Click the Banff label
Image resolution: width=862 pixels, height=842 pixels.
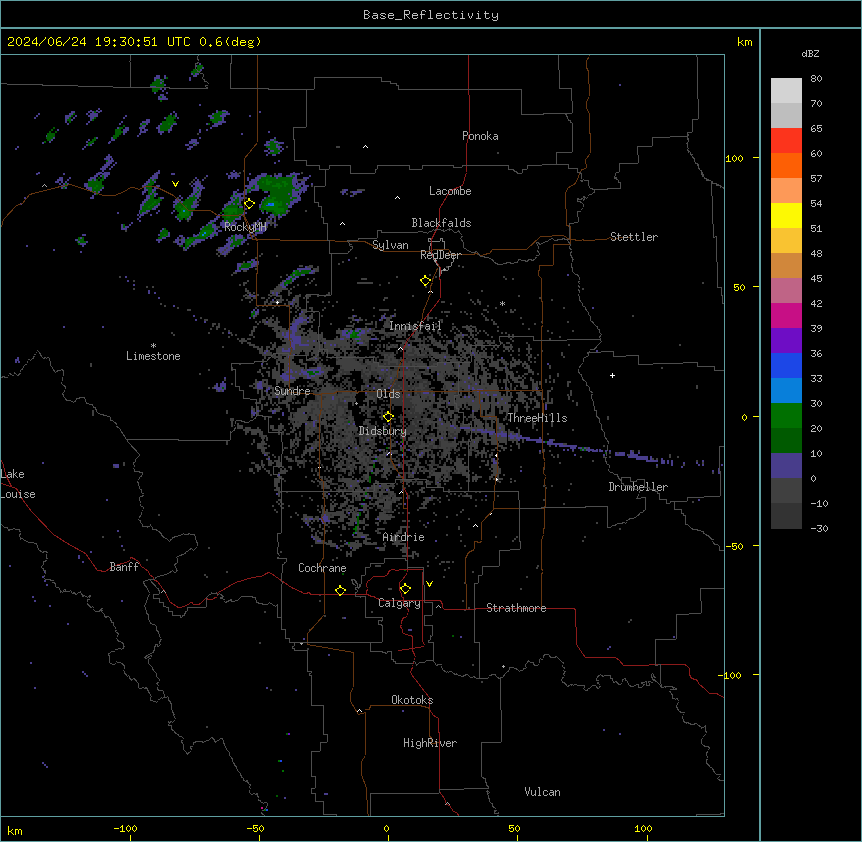[124, 567]
